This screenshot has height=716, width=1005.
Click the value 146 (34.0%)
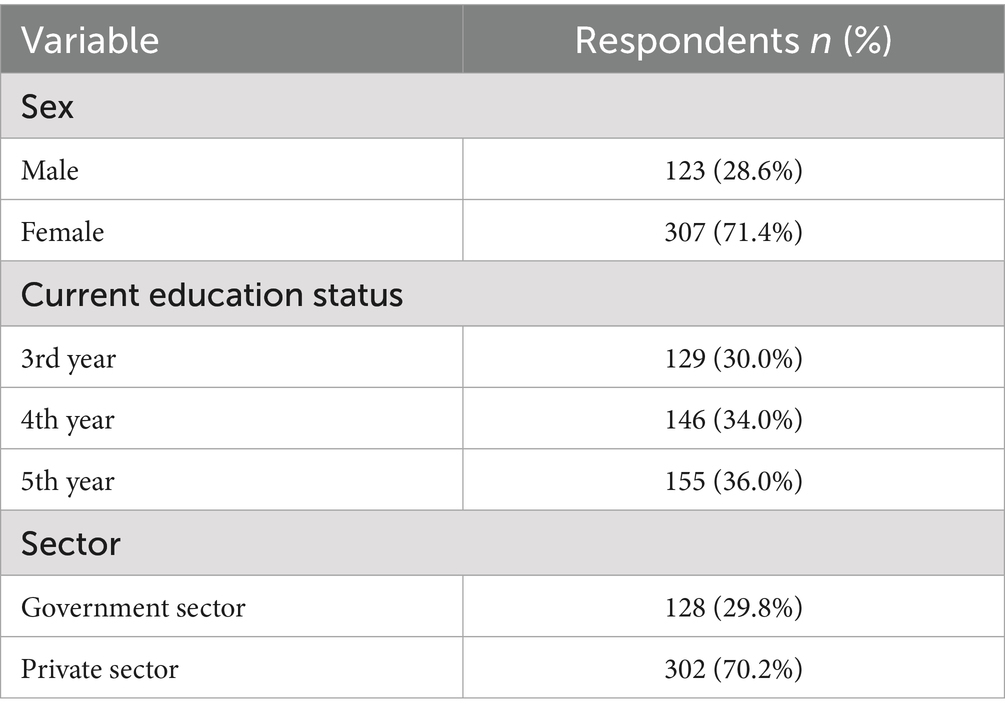pyautogui.click(x=733, y=420)
